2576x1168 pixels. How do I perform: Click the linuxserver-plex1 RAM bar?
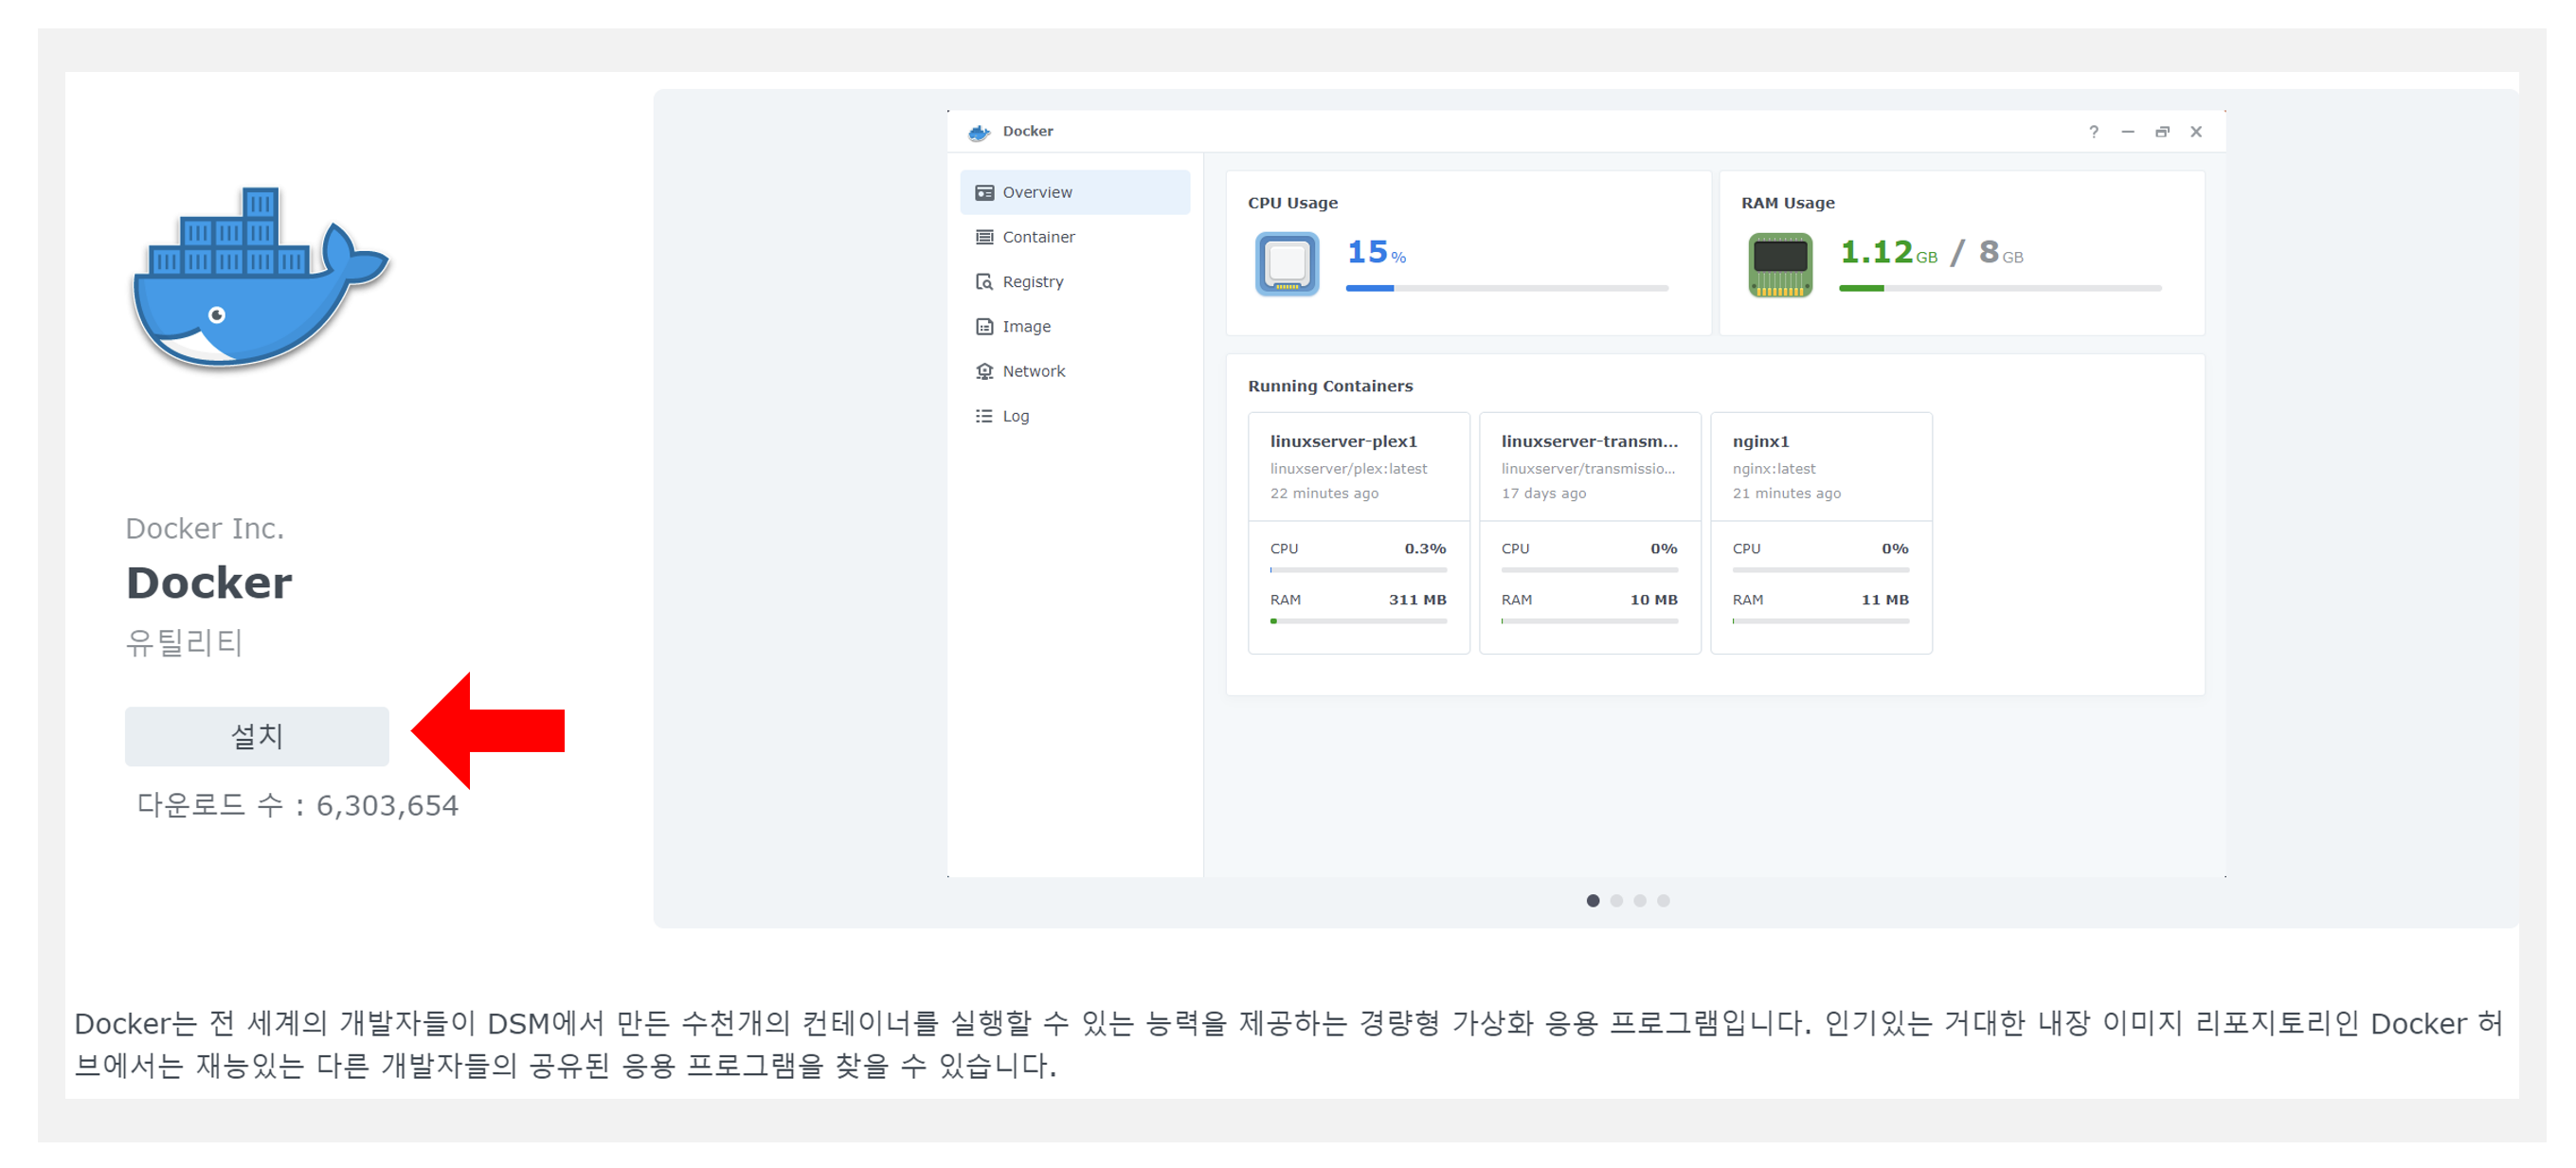pyautogui.click(x=1358, y=621)
